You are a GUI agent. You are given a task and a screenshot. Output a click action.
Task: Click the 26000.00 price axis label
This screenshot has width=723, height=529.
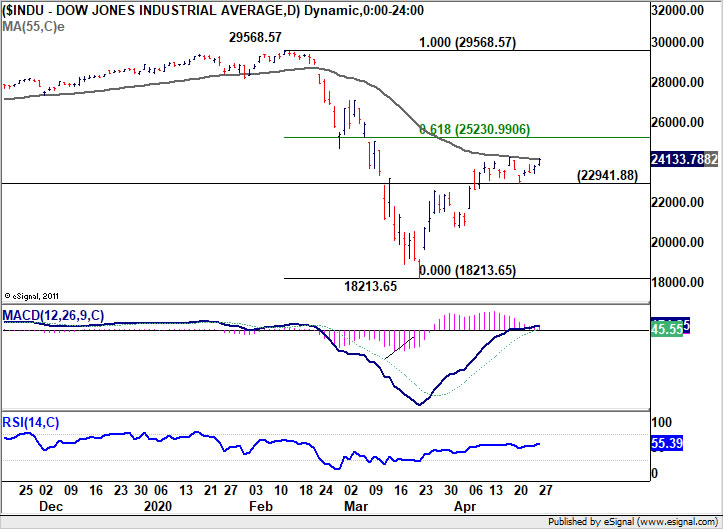[x=677, y=122]
